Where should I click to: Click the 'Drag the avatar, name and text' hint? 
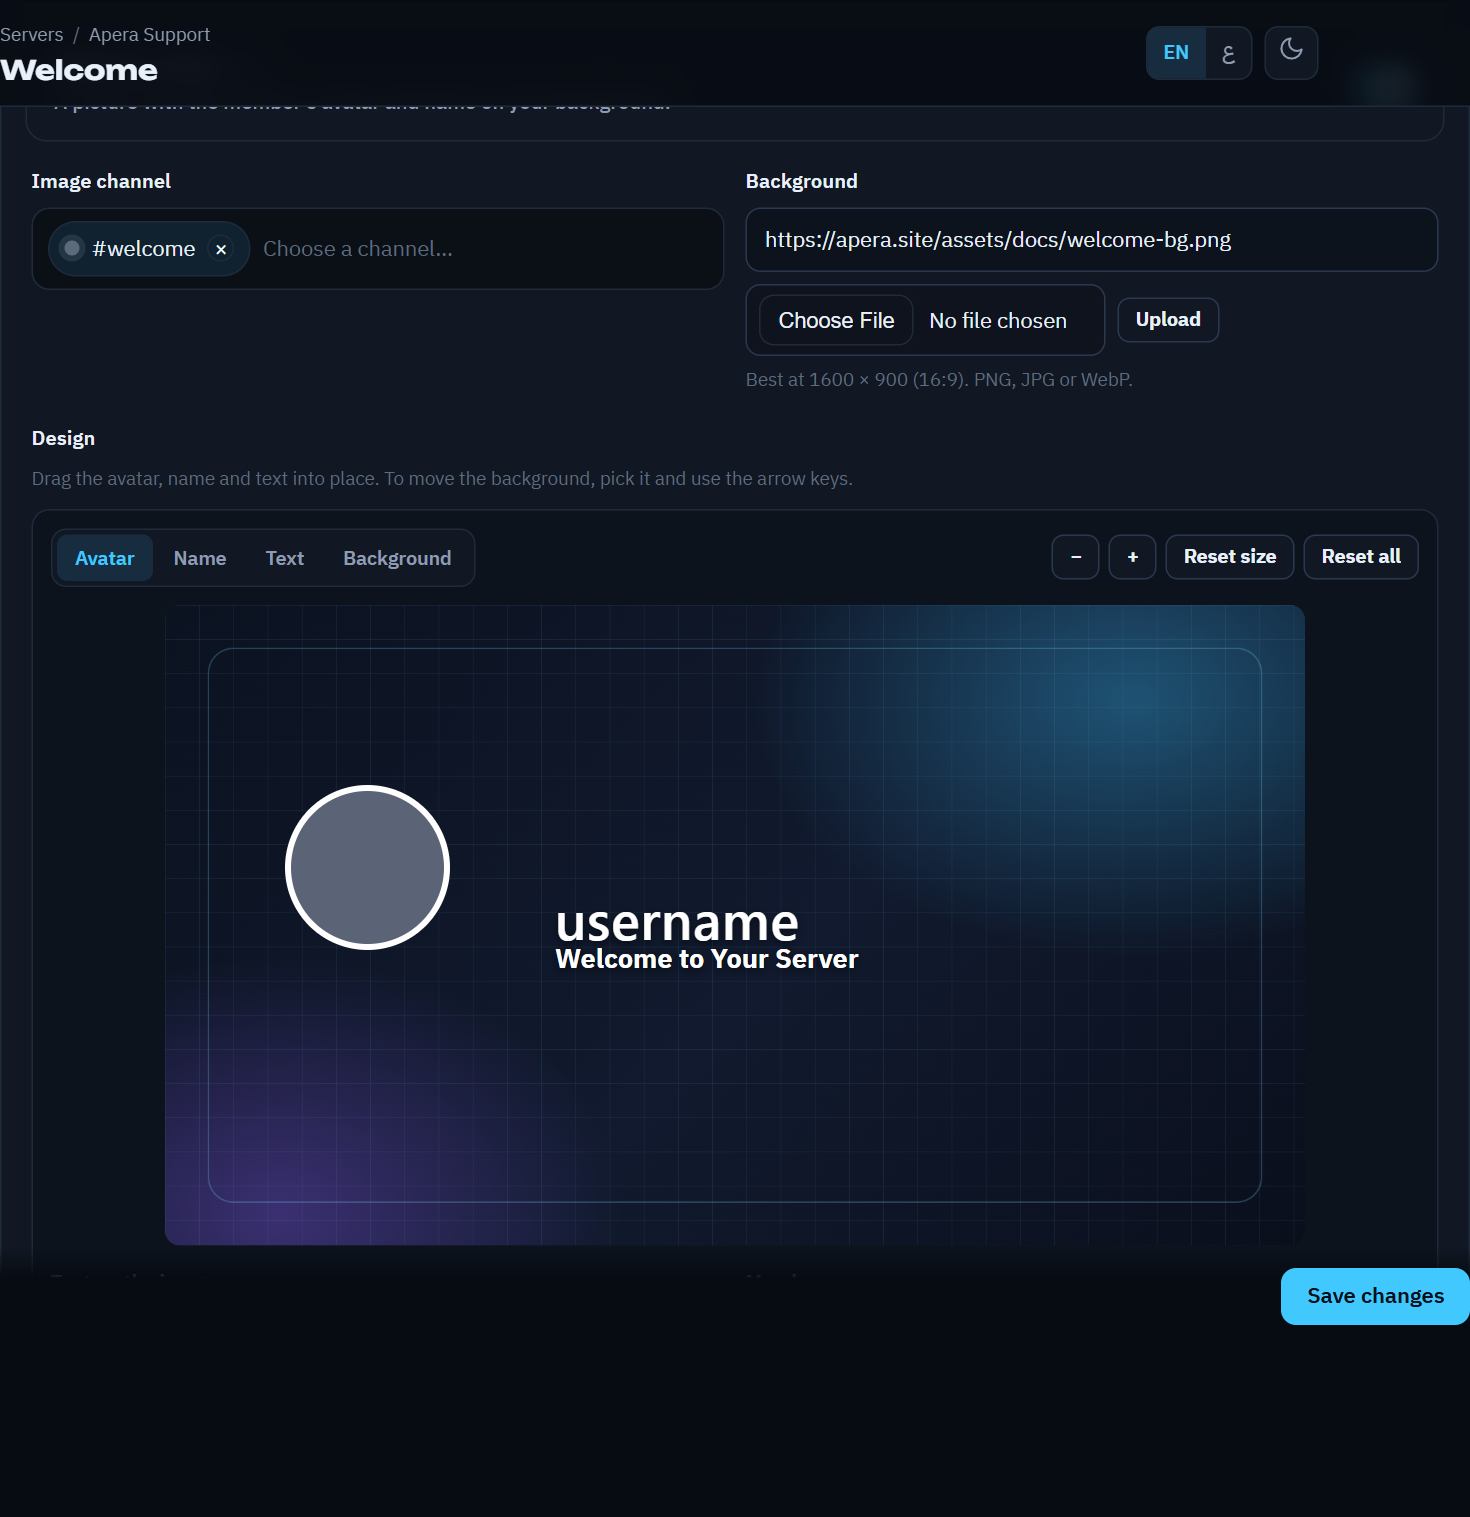442,479
